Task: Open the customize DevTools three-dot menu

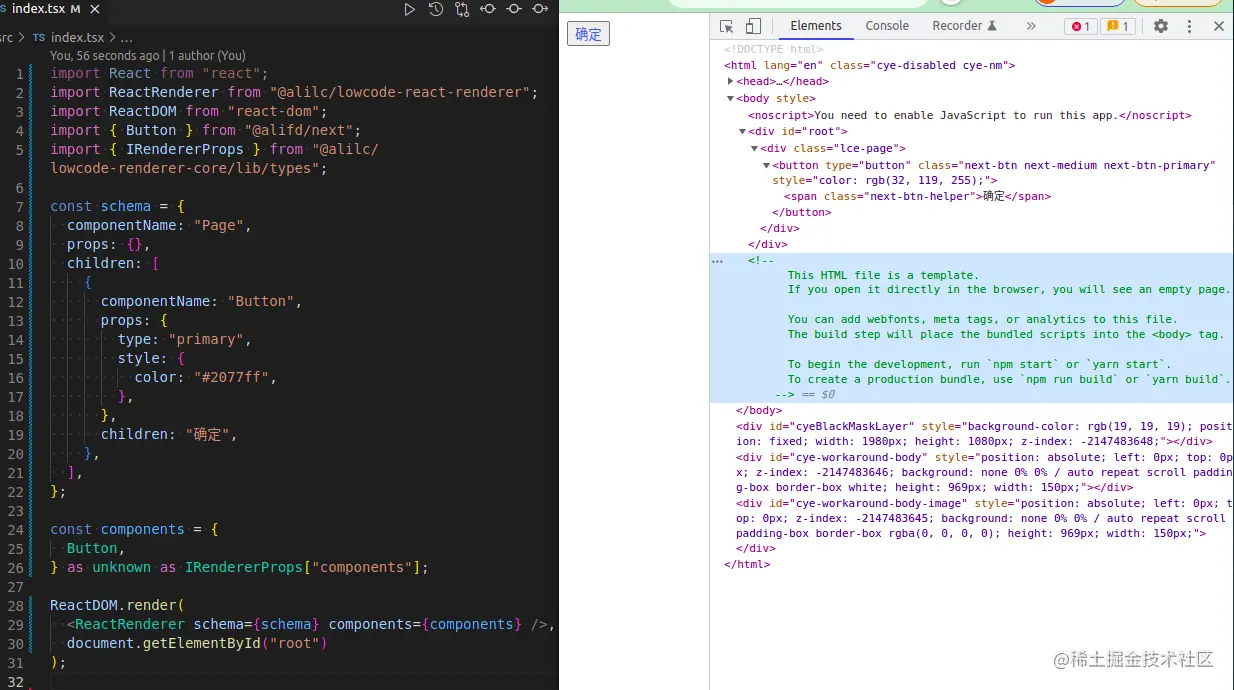Action: (1192, 26)
